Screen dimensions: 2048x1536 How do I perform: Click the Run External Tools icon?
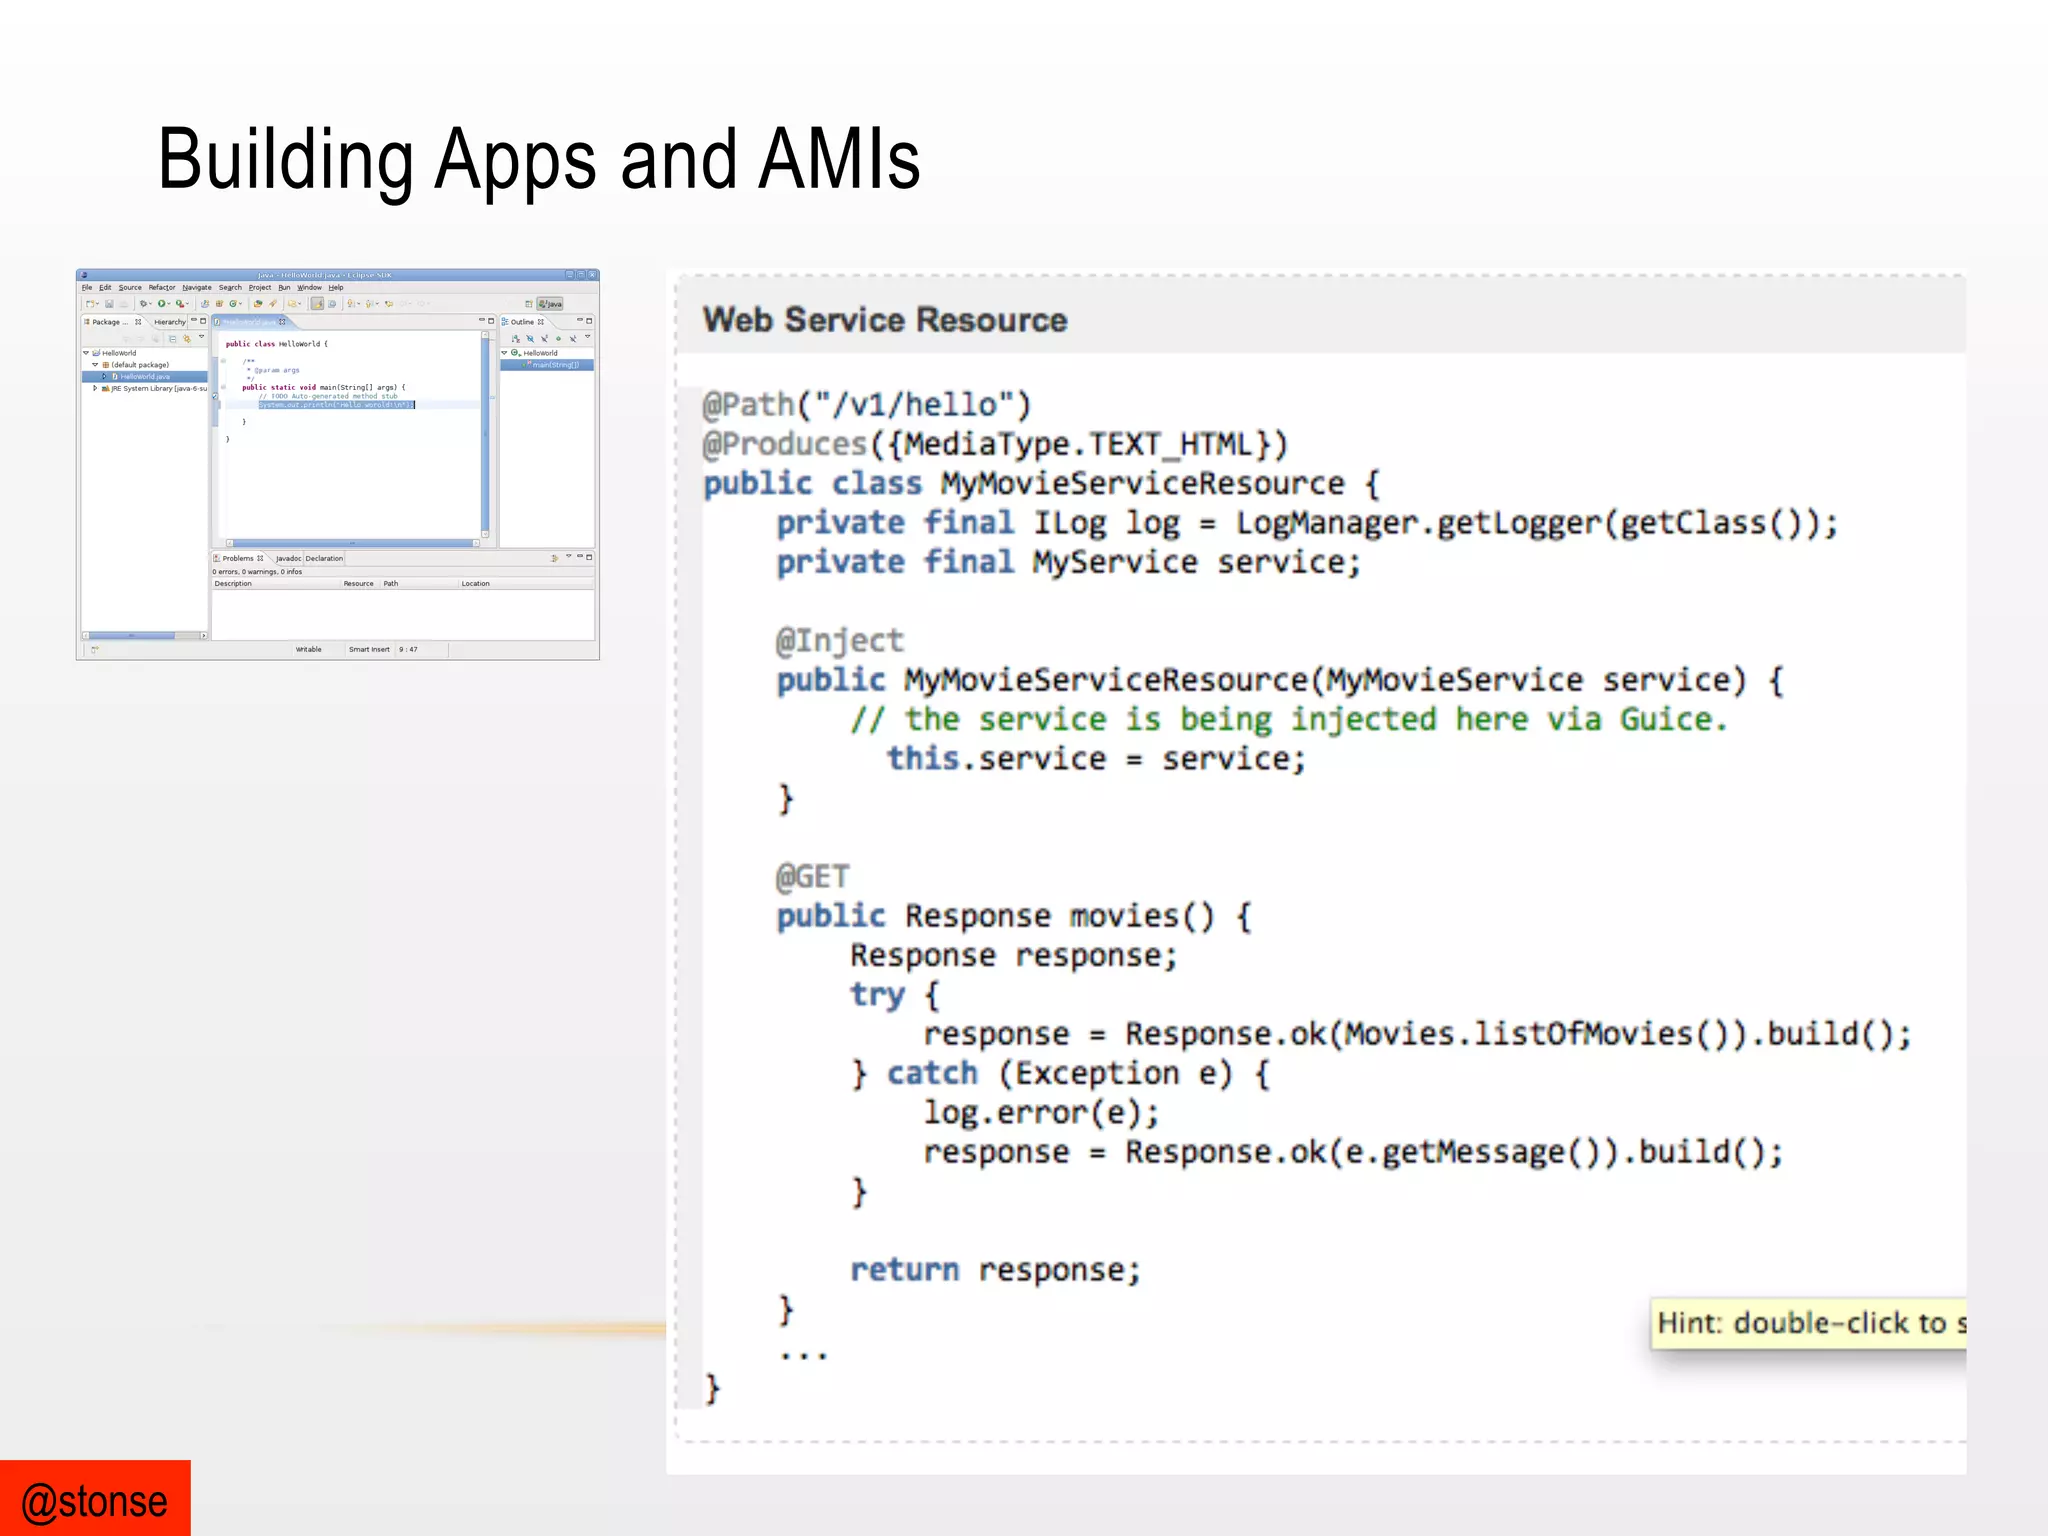coord(180,303)
